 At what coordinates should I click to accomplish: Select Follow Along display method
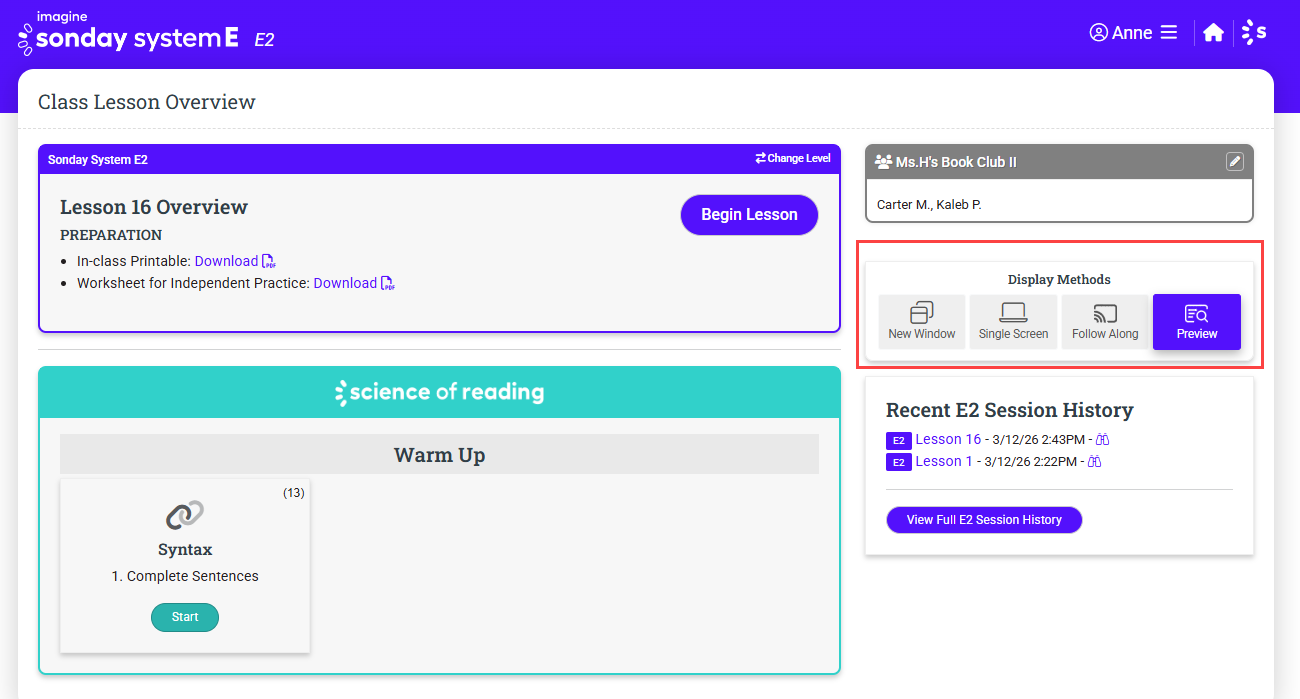click(1105, 322)
